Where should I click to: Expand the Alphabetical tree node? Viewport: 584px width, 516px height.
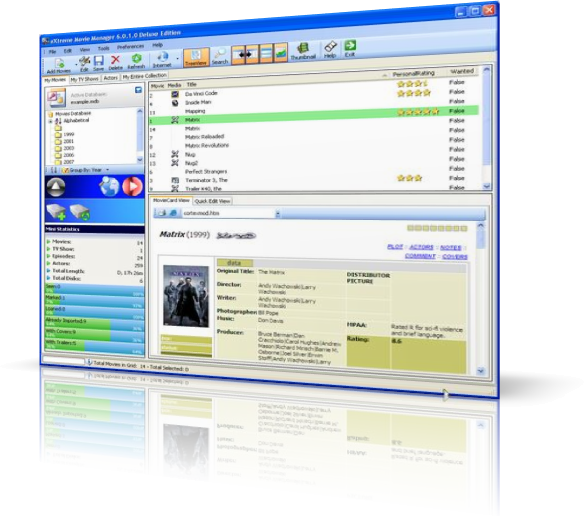click(x=50, y=121)
